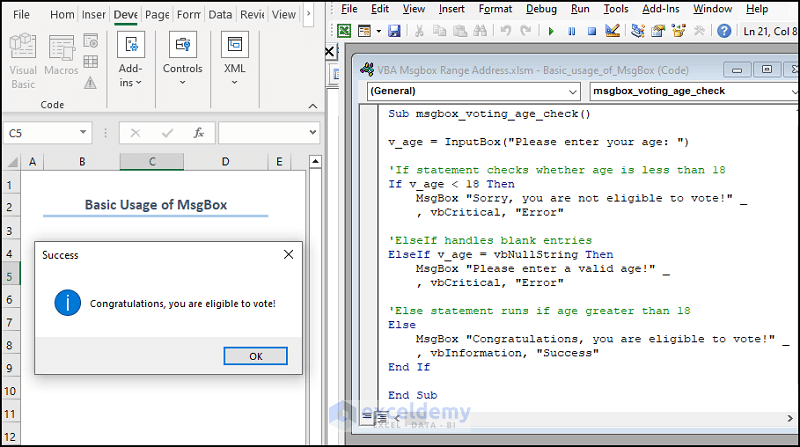The image size is (800, 447).
Task: Click the Macros ribbon button
Action: pos(61,55)
